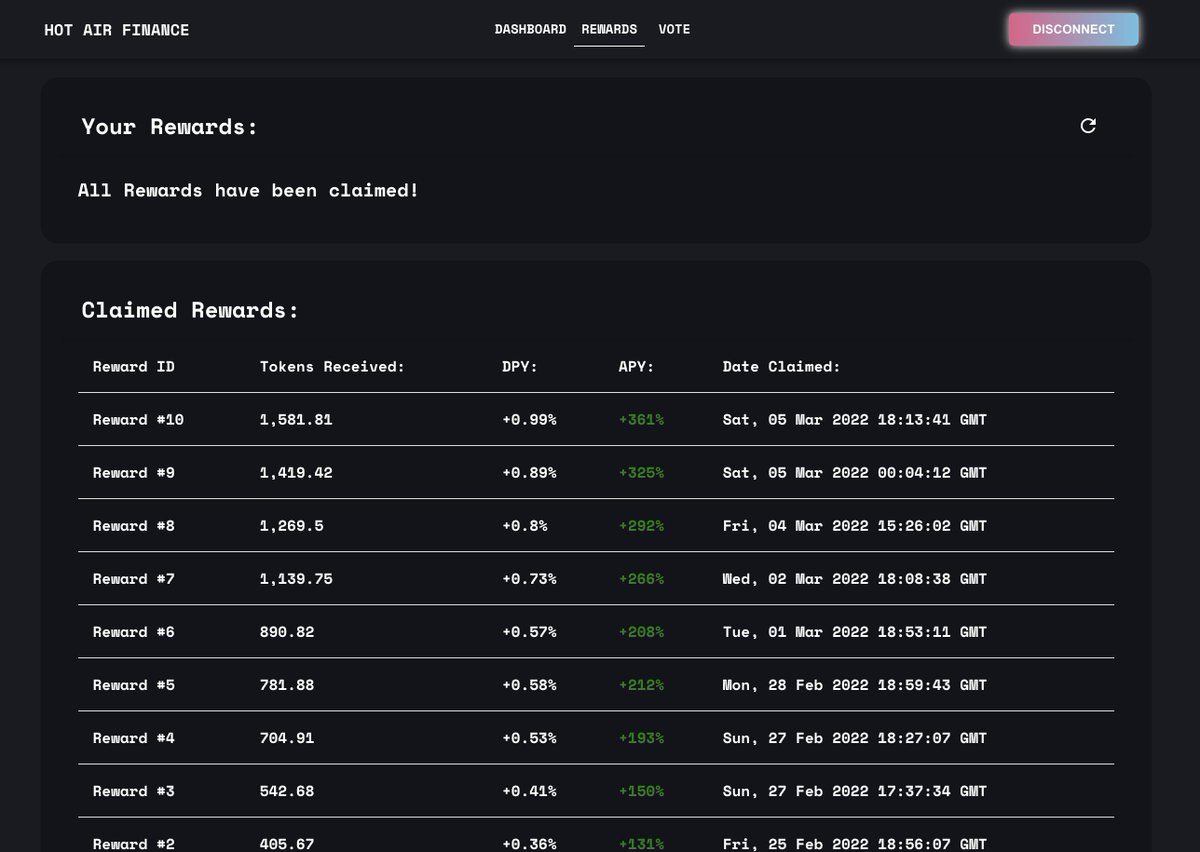Viewport: 1200px width, 852px height.
Task: Click the All Rewards have been claimed message
Action: 249,190
